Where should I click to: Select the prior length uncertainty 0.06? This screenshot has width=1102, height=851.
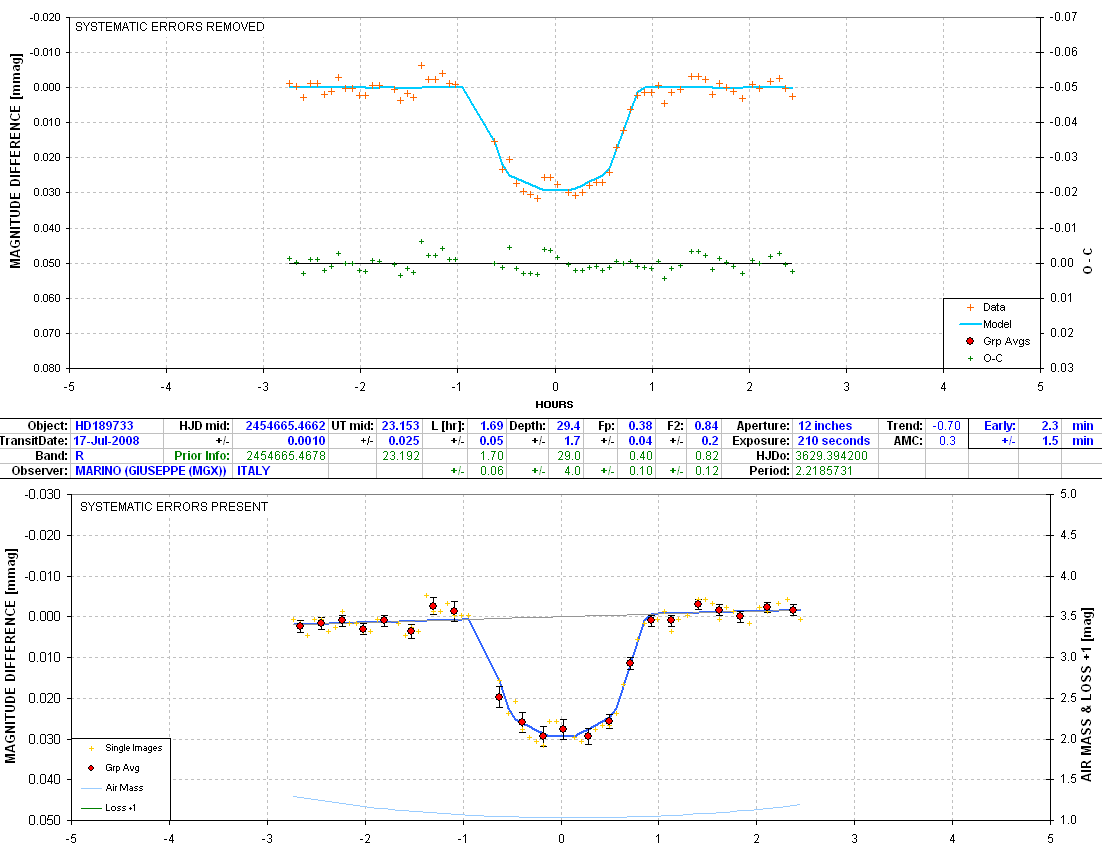492,471
